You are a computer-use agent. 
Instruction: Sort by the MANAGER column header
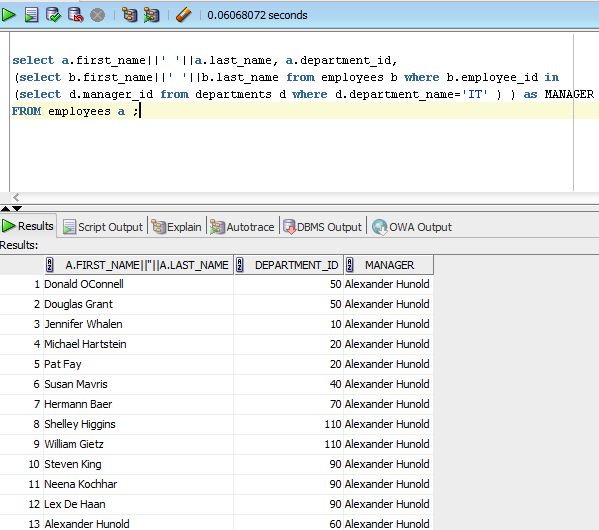point(389,265)
